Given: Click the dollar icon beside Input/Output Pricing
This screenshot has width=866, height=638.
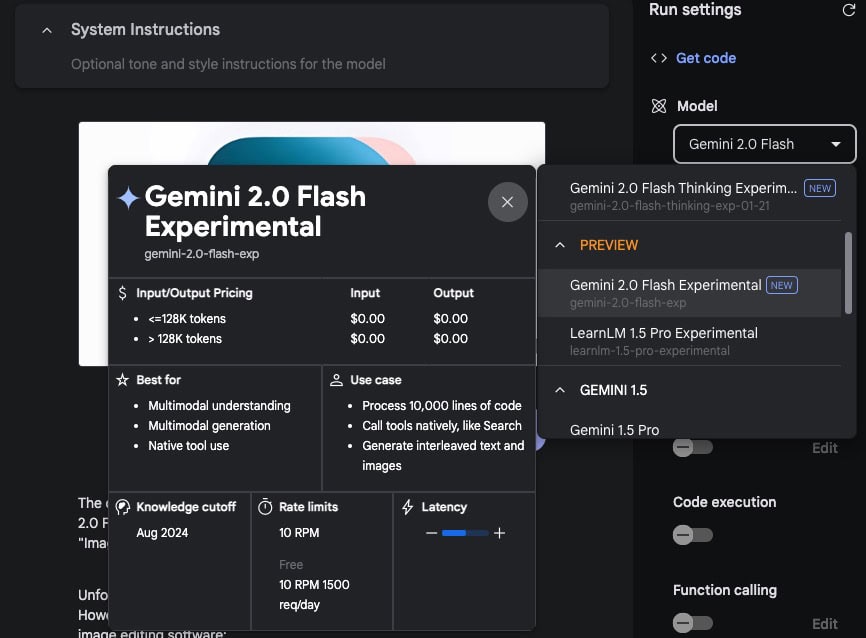Looking at the screenshot, I should pyautogui.click(x=123, y=293).
